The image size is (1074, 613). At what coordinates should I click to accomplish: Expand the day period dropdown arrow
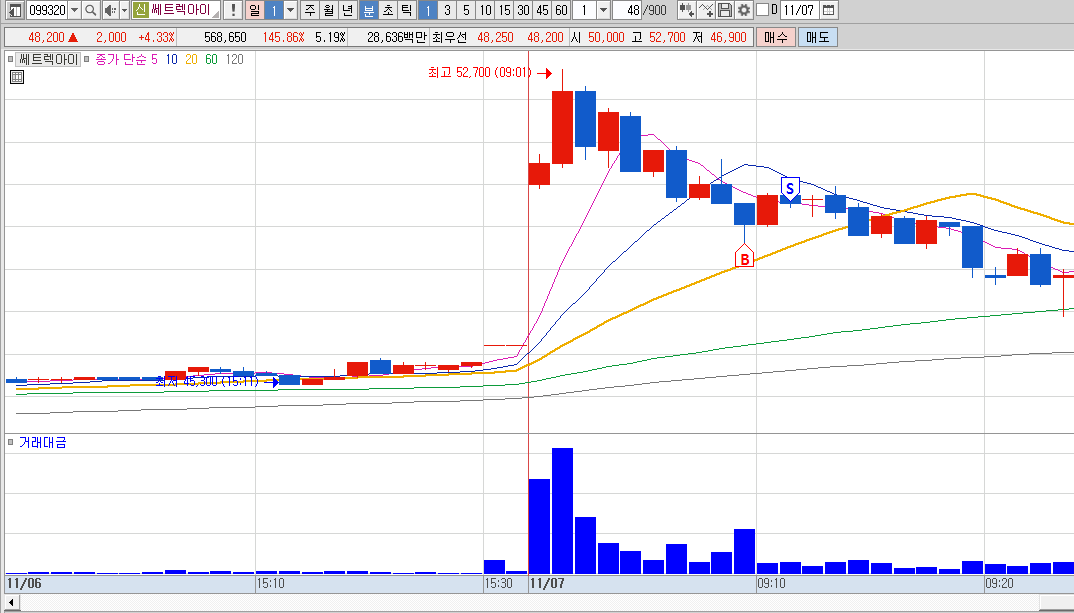tap(290, 10)
